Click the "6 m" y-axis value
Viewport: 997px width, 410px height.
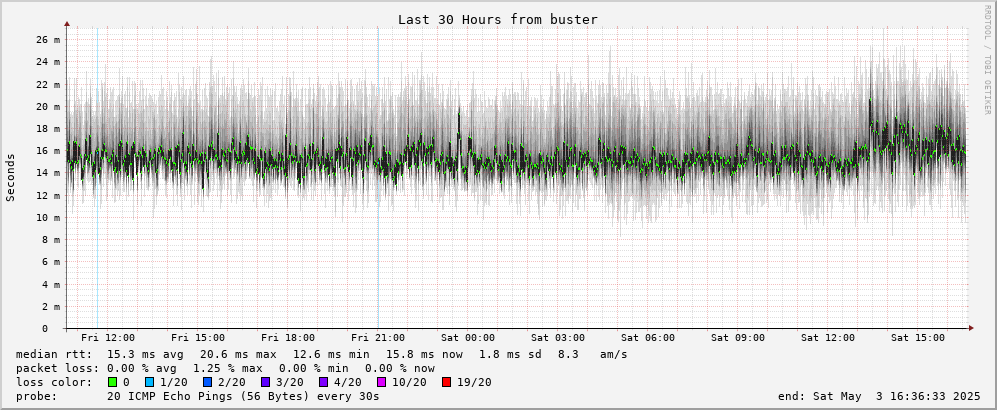[52, 262]
